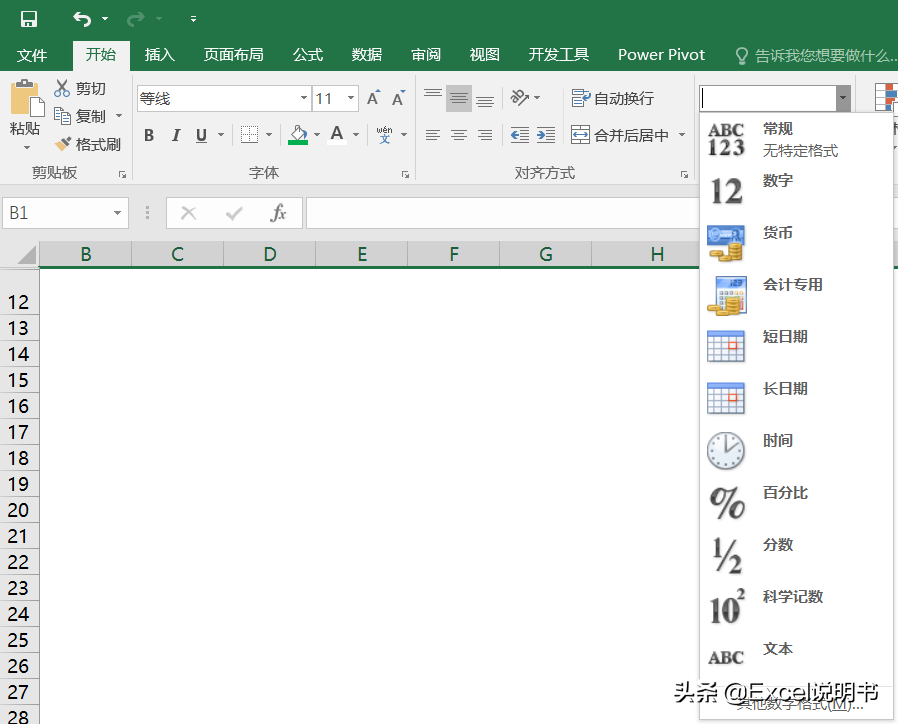Click the 格式刷 format painter
The width and height of the screenshot is (898, 724).
coord(88,144)
